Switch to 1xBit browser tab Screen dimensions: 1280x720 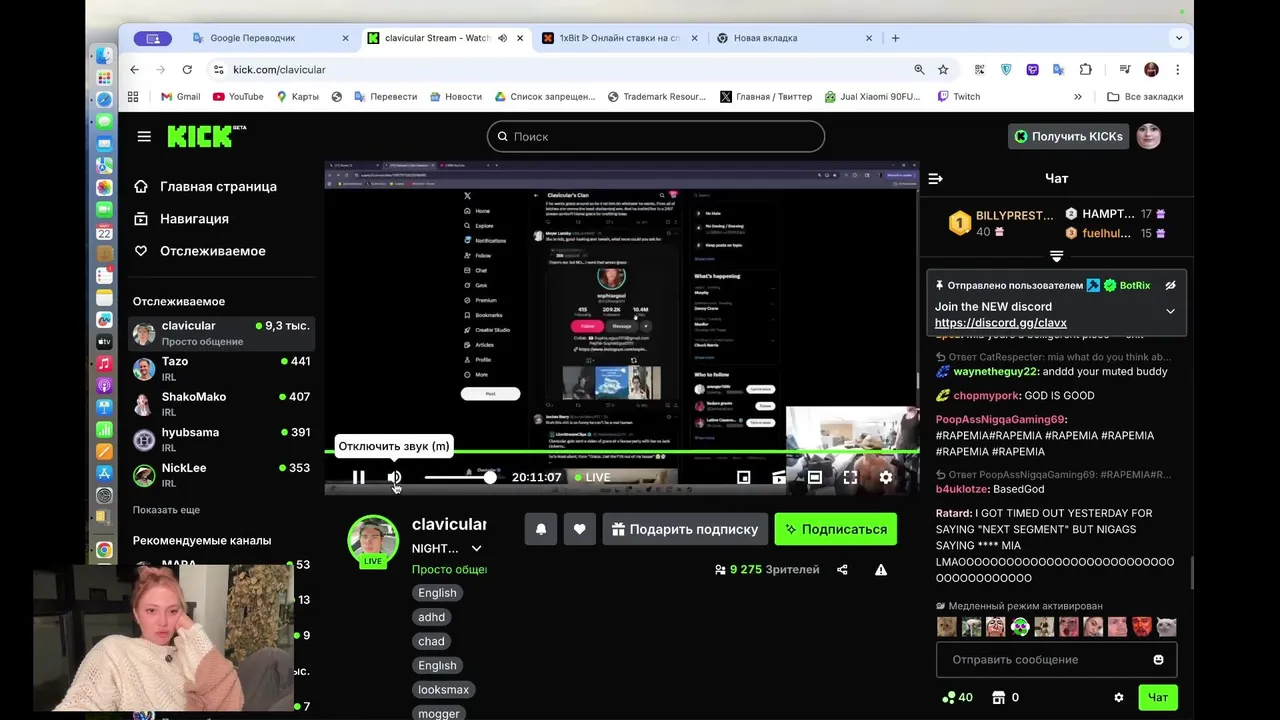(618, 38)
